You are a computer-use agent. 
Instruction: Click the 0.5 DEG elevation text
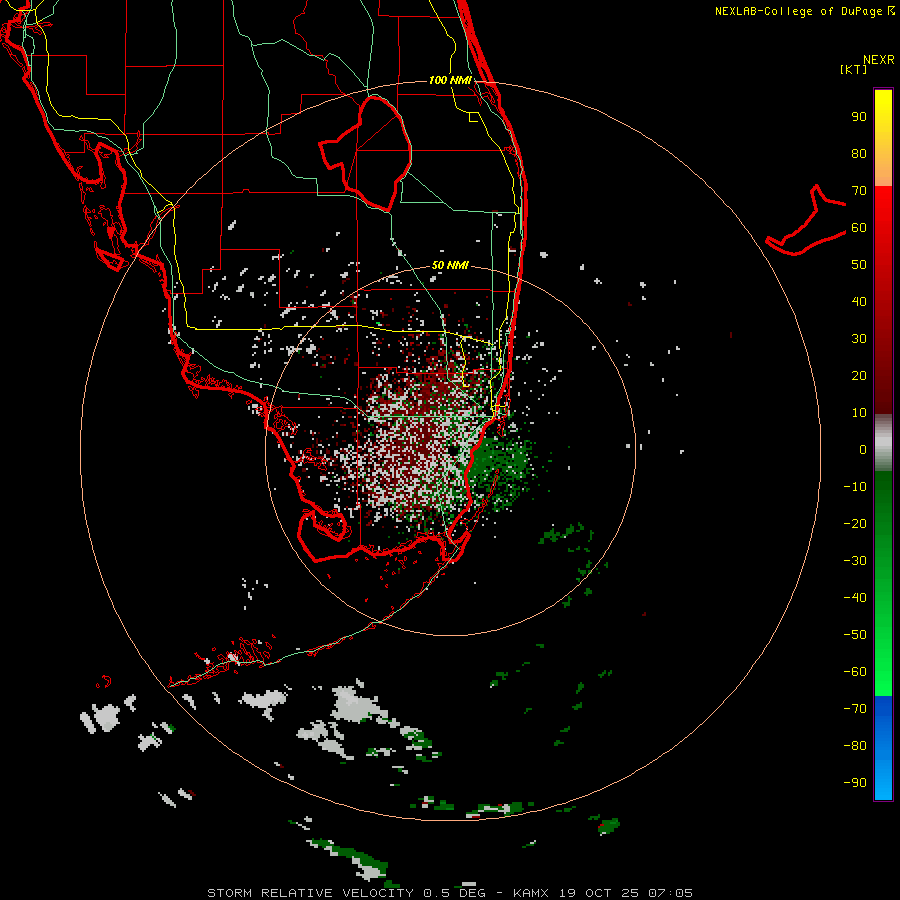tap(455, 893)
